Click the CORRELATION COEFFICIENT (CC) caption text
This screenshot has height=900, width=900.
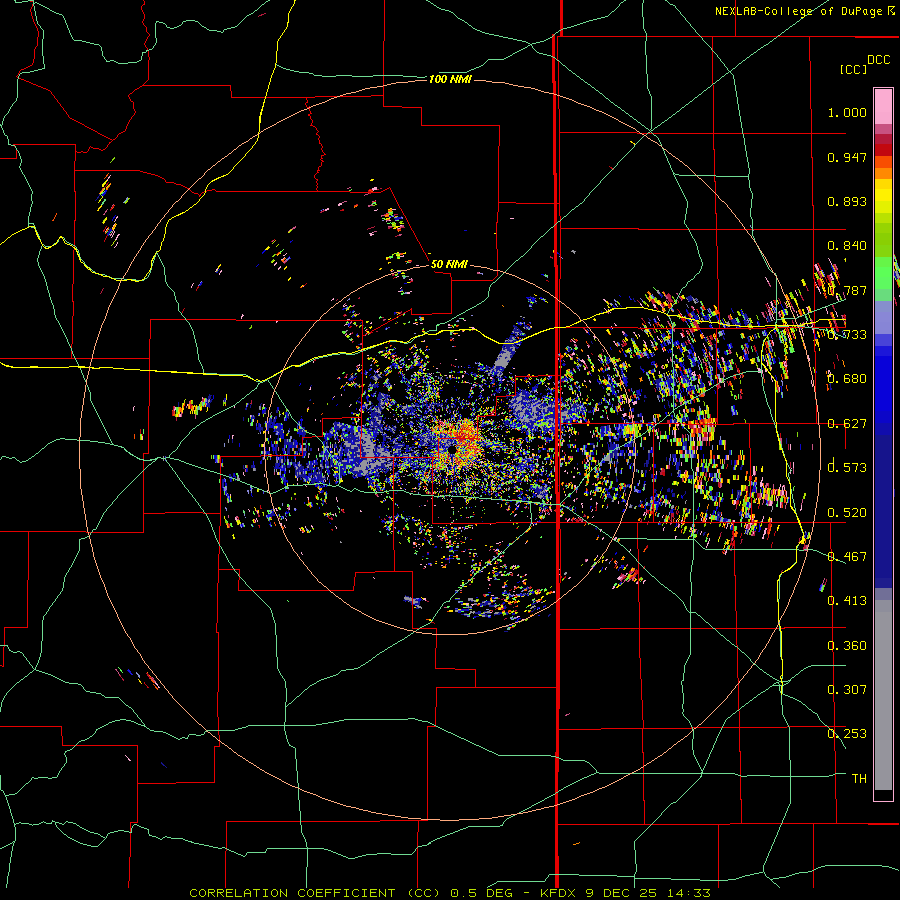(x=314, y=893)
